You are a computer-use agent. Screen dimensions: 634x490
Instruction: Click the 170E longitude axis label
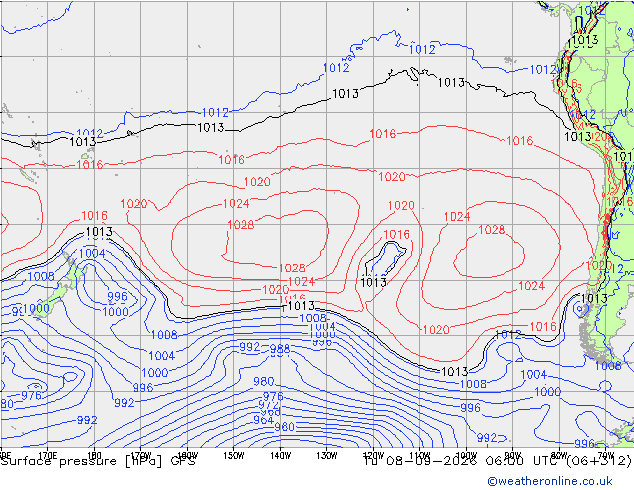[x=48, y=456]
